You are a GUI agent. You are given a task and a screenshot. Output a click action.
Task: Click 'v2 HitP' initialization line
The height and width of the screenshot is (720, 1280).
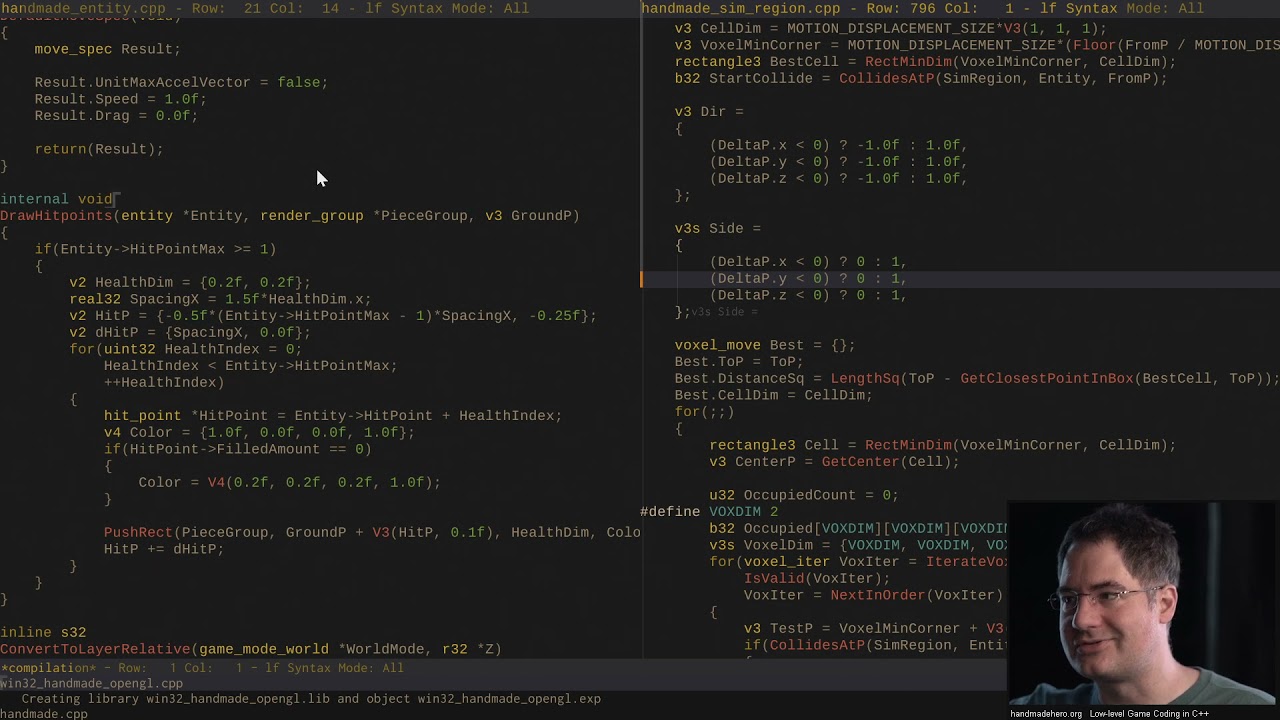click(333, 316)
